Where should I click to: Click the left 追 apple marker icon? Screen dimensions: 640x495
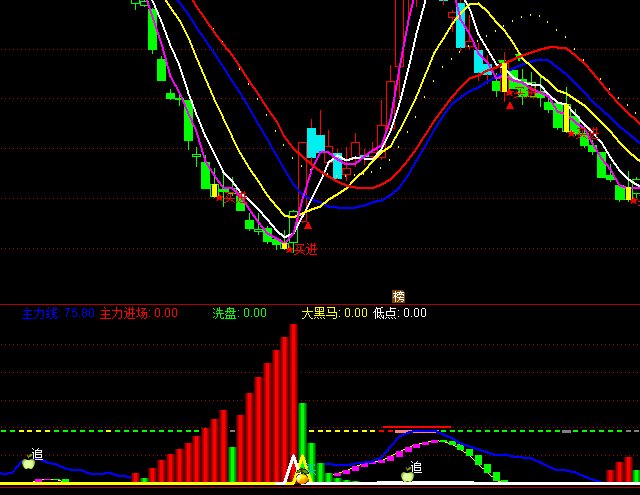point(29,463)
